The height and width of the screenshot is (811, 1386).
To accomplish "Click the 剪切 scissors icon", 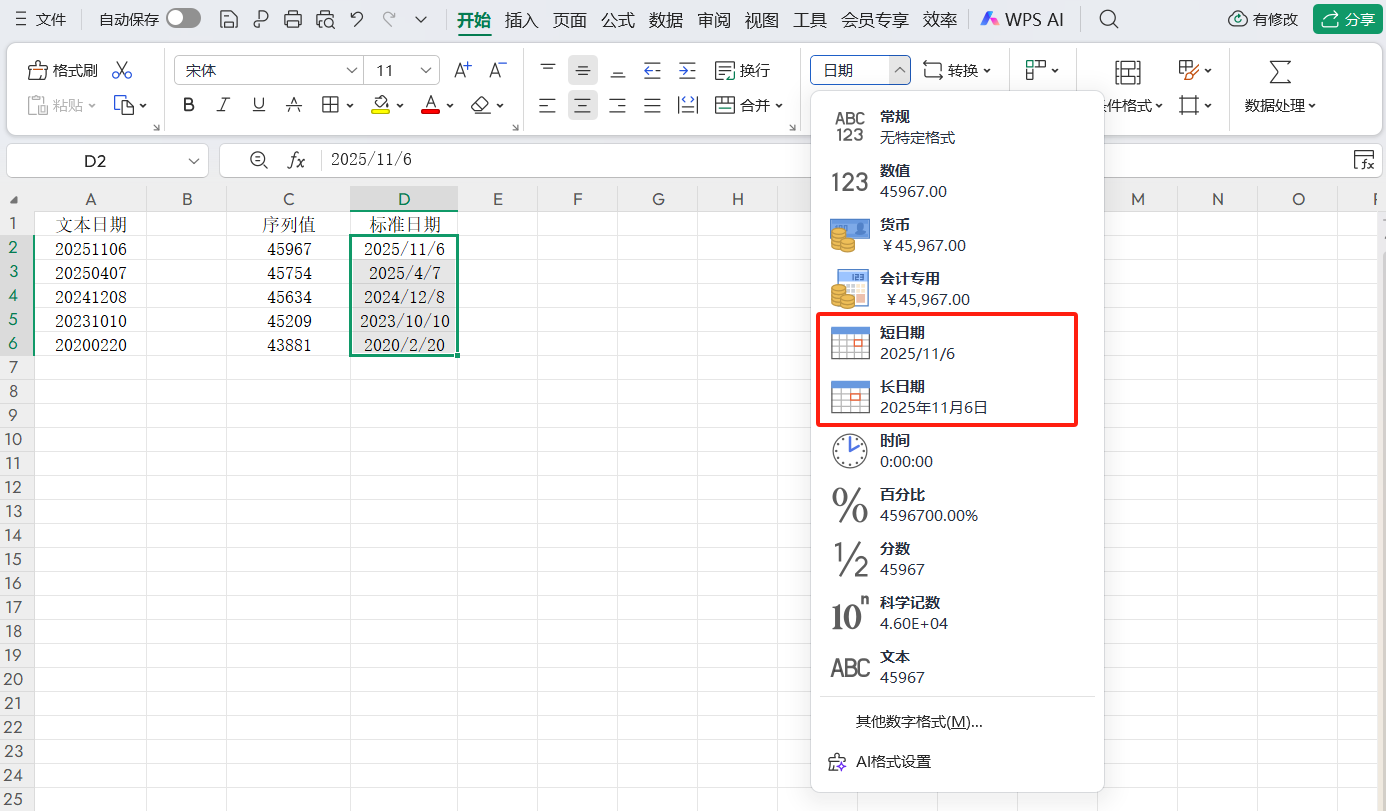I will tap(123, 69).
